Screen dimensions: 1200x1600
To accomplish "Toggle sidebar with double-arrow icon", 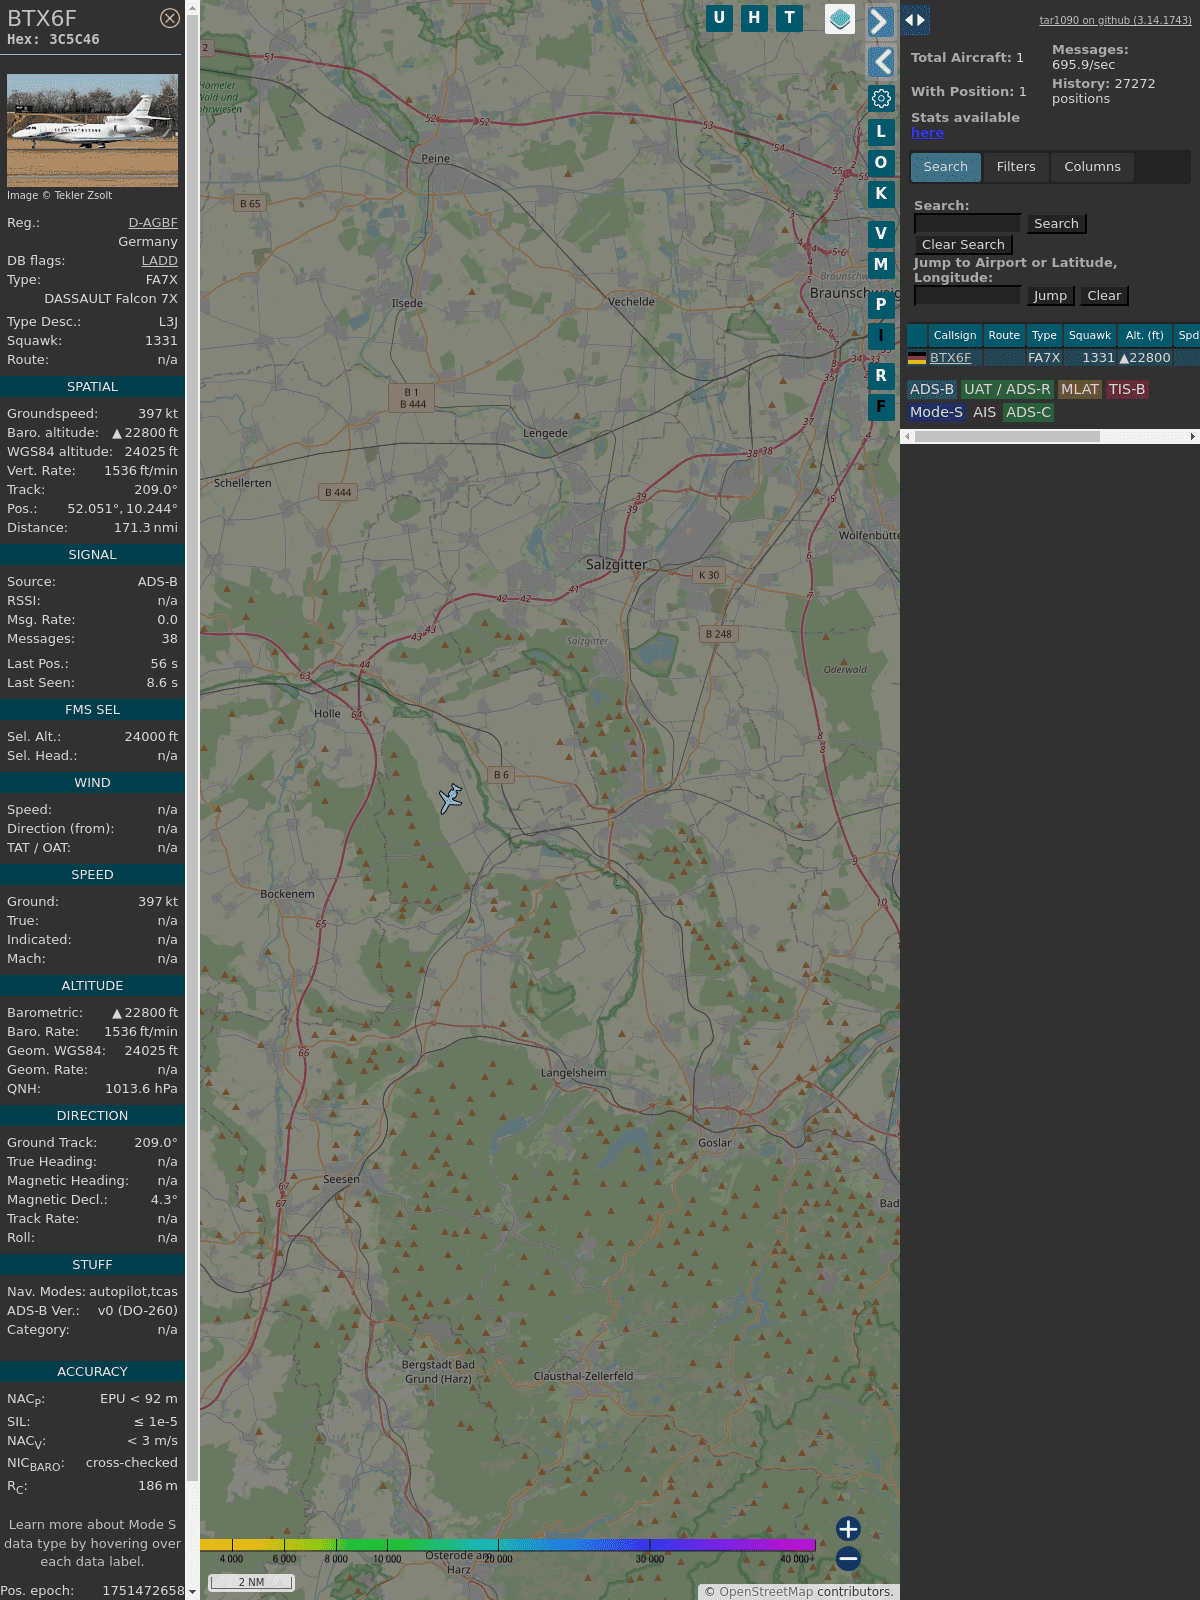I will [x=915, y=20].
